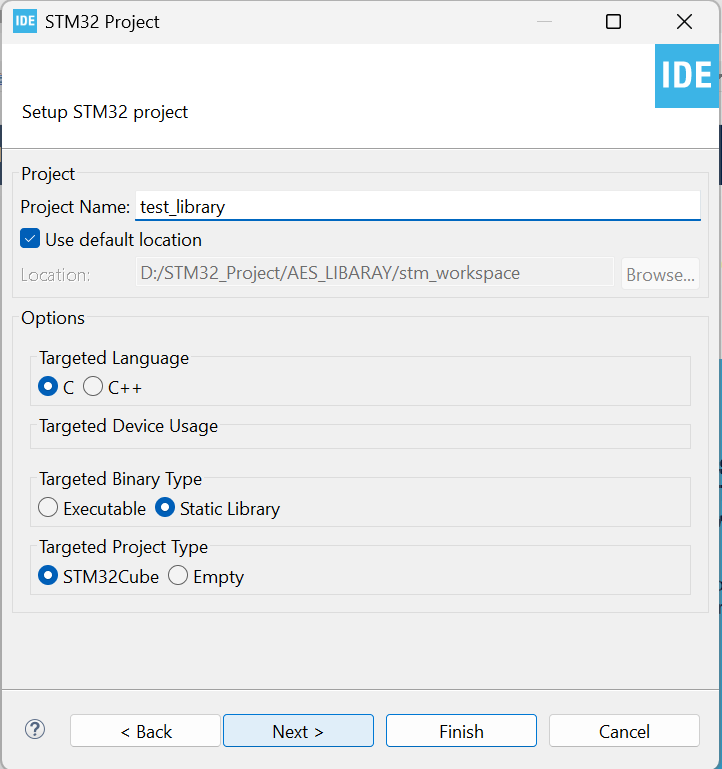Click the Targeted Binary Type label
Viewport: 722px width, 769px height.
[x=121, y=479]
